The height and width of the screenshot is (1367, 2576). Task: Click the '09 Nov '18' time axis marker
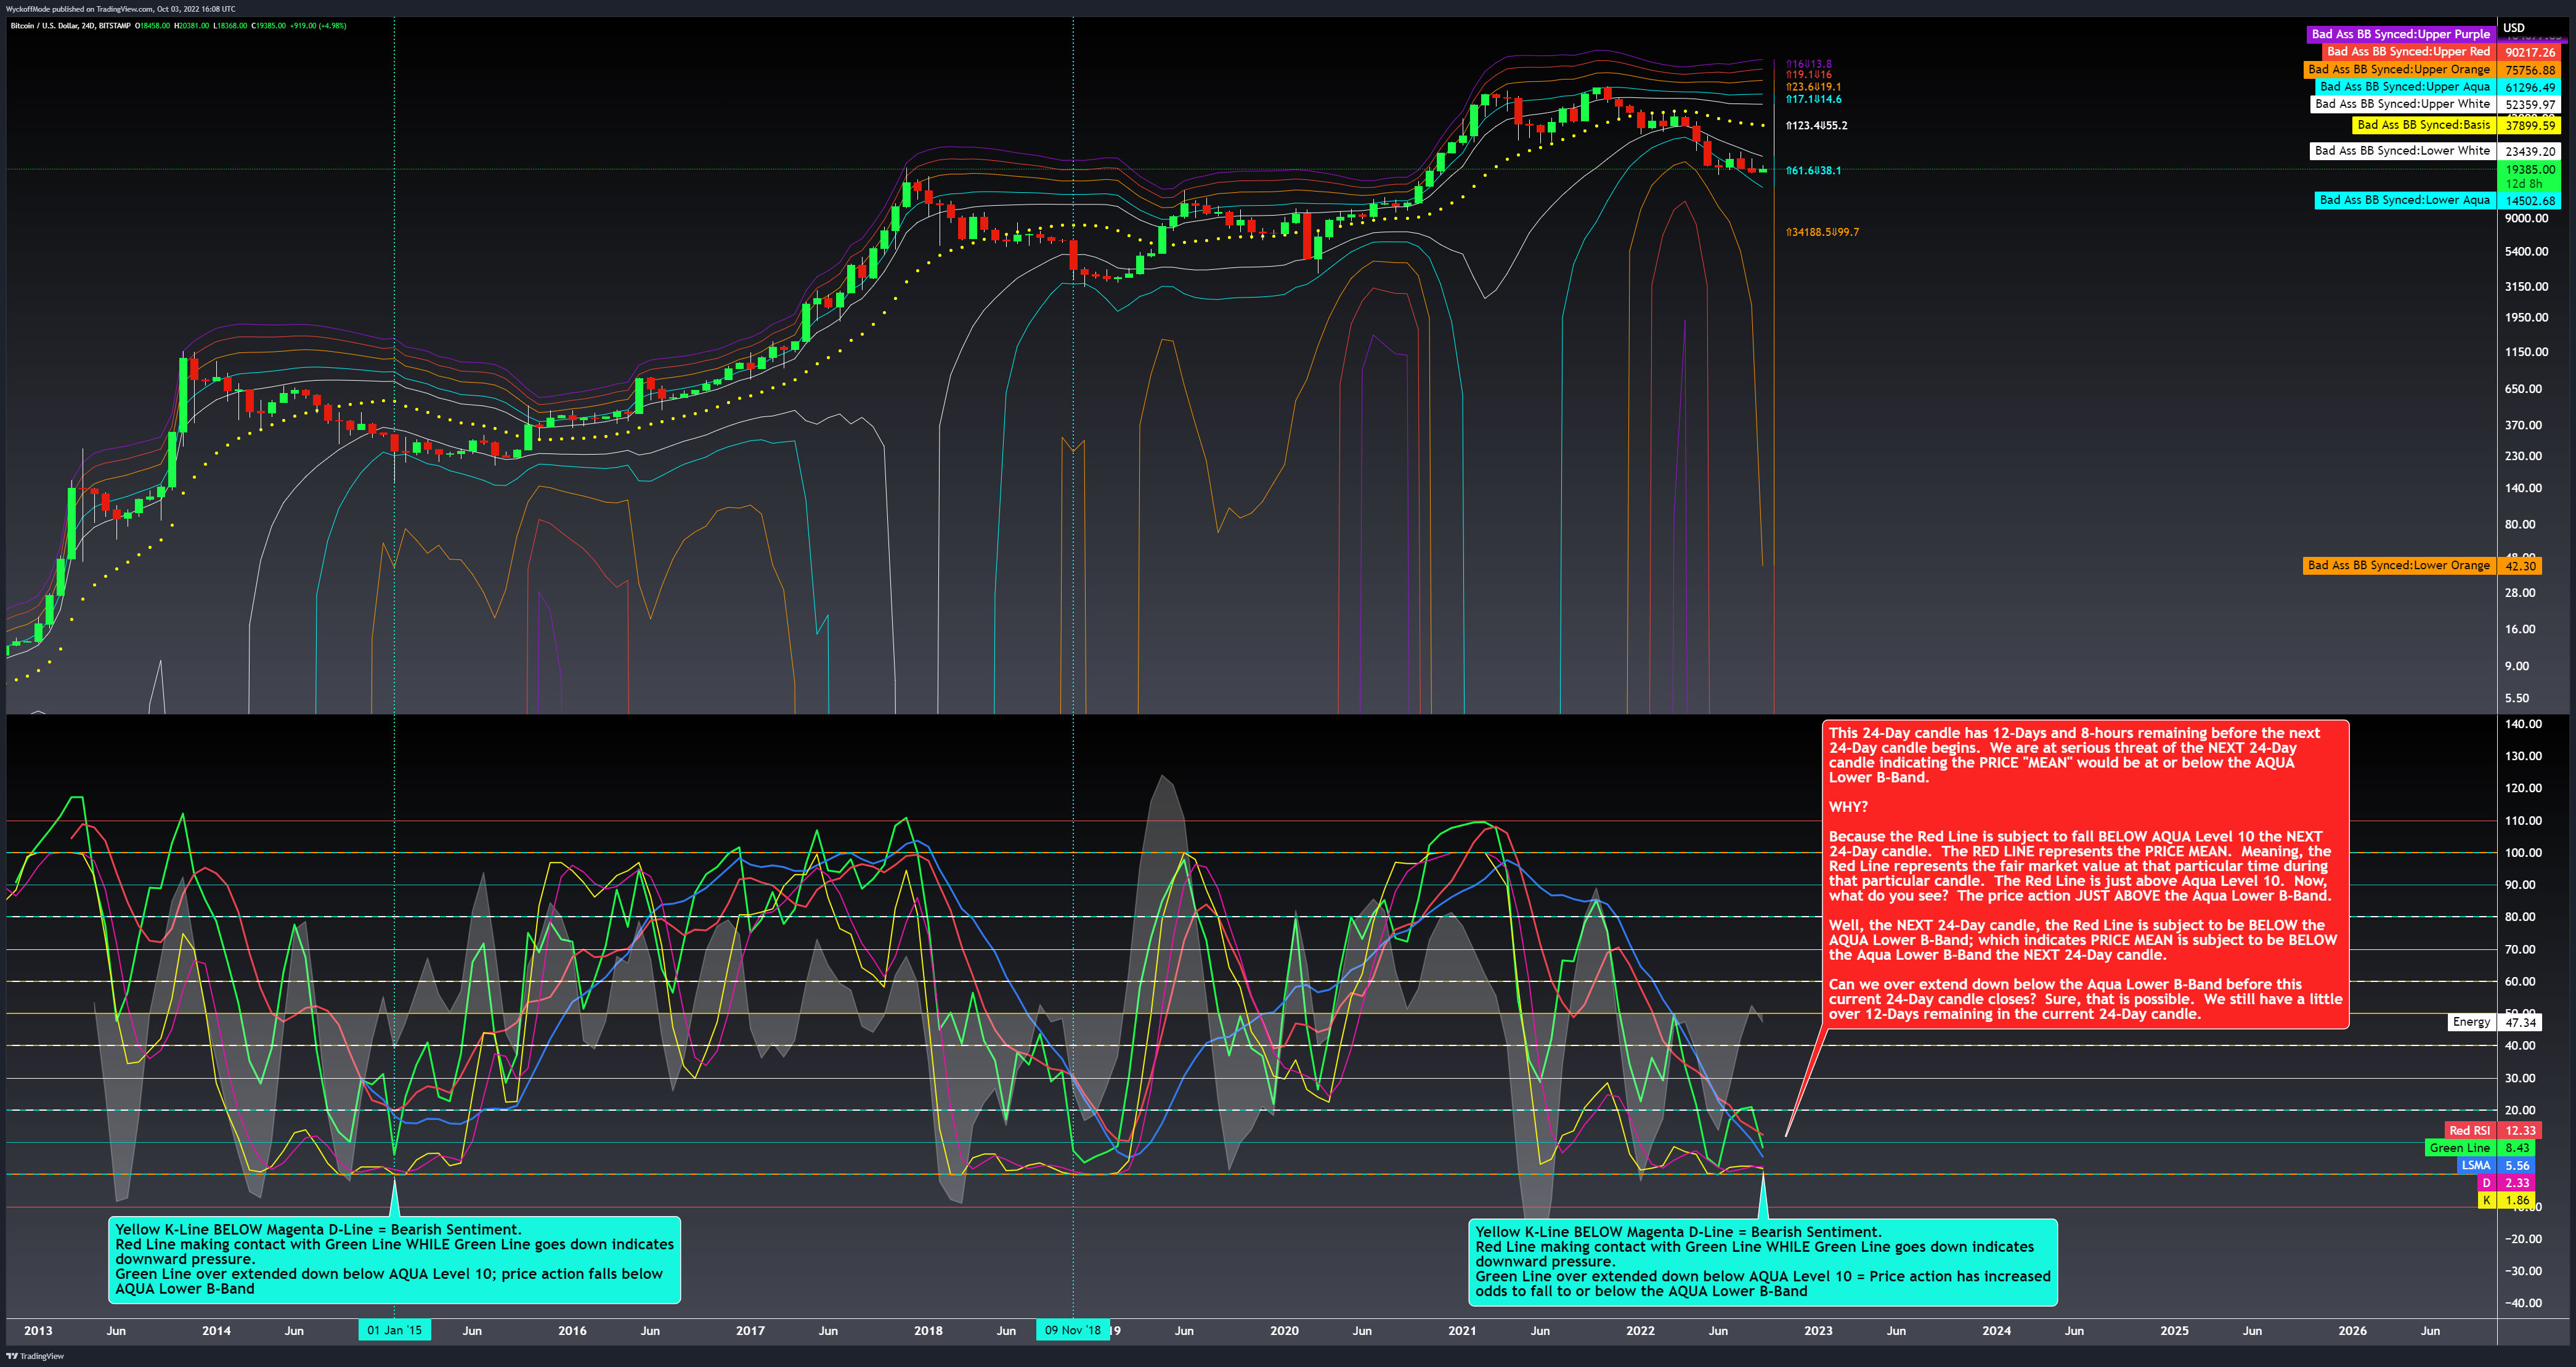coord(1073,1330)
